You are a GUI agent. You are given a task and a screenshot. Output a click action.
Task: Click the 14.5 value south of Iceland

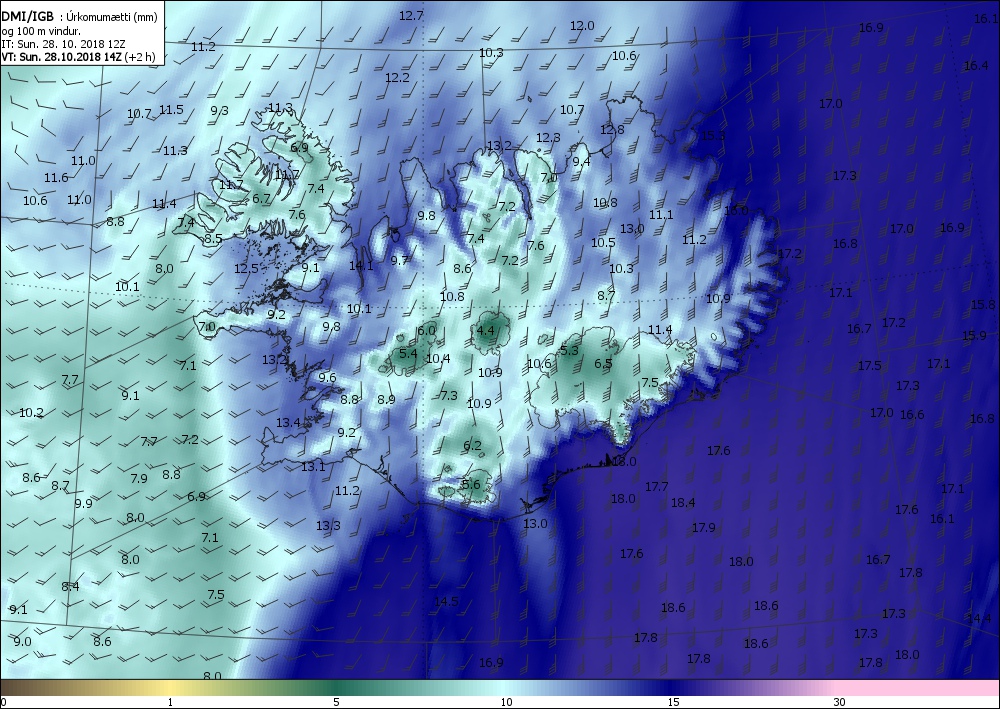pos(446,601)
